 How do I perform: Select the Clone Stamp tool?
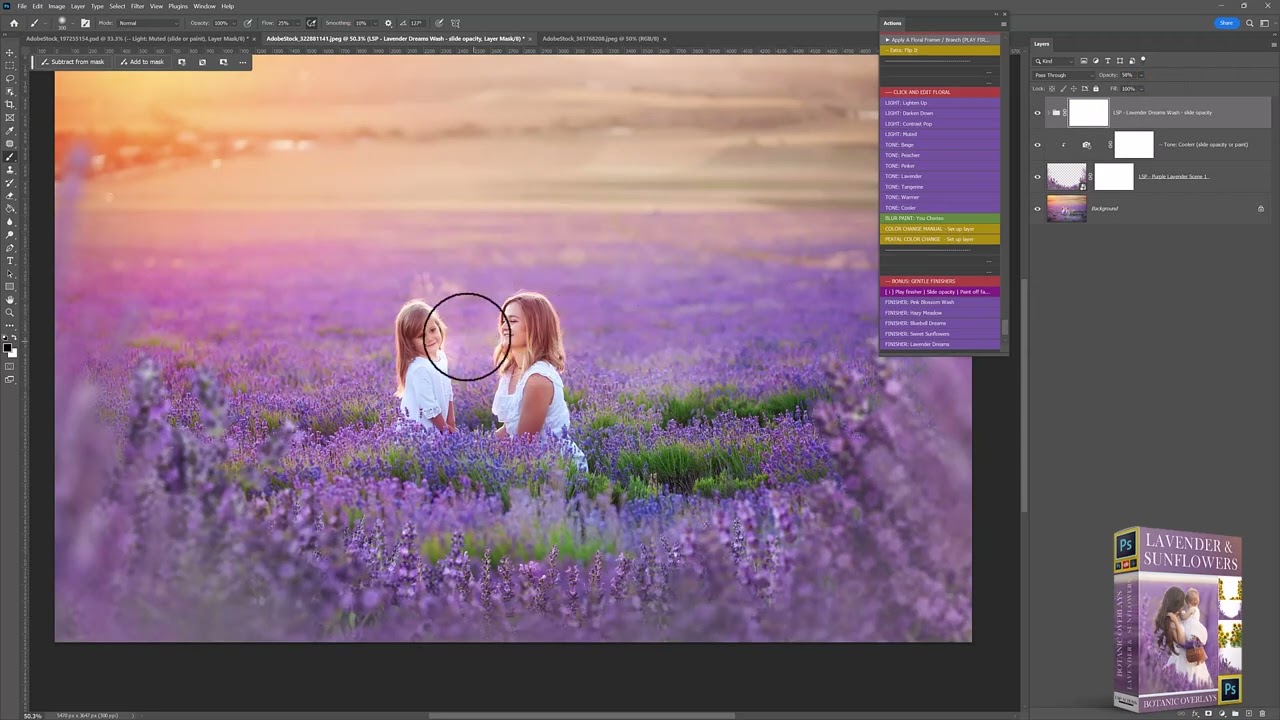[x=10, y=170]
